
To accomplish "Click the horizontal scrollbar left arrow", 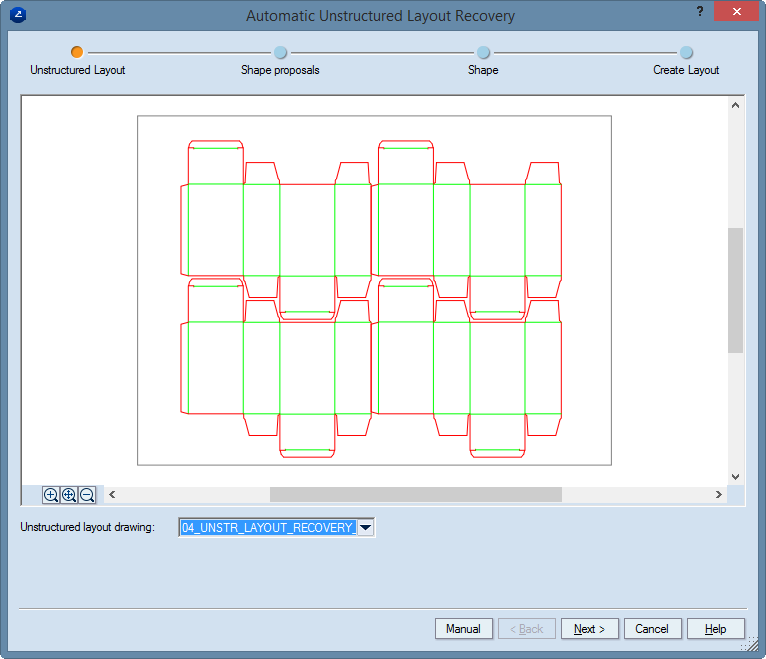I will click(112, 494).
